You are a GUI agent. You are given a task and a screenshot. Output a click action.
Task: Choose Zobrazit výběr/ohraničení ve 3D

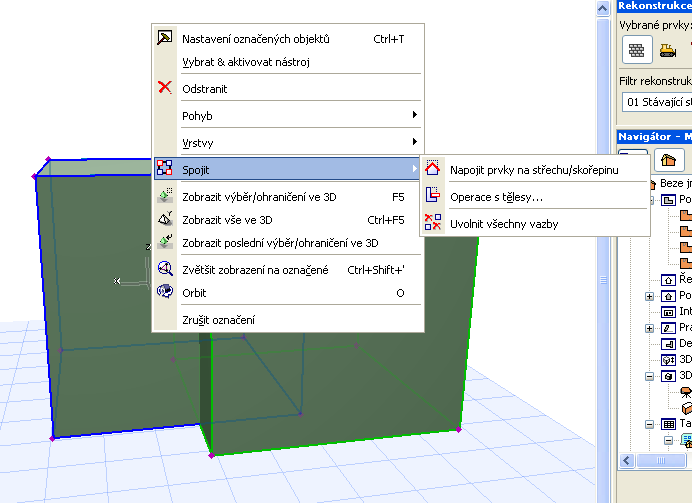[289, 197]
